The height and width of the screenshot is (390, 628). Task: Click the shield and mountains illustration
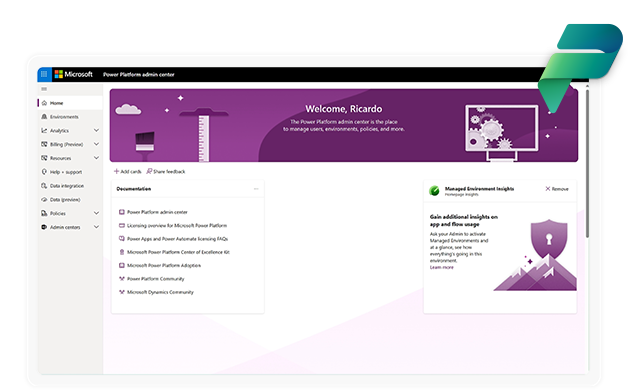tap(535, 255)
